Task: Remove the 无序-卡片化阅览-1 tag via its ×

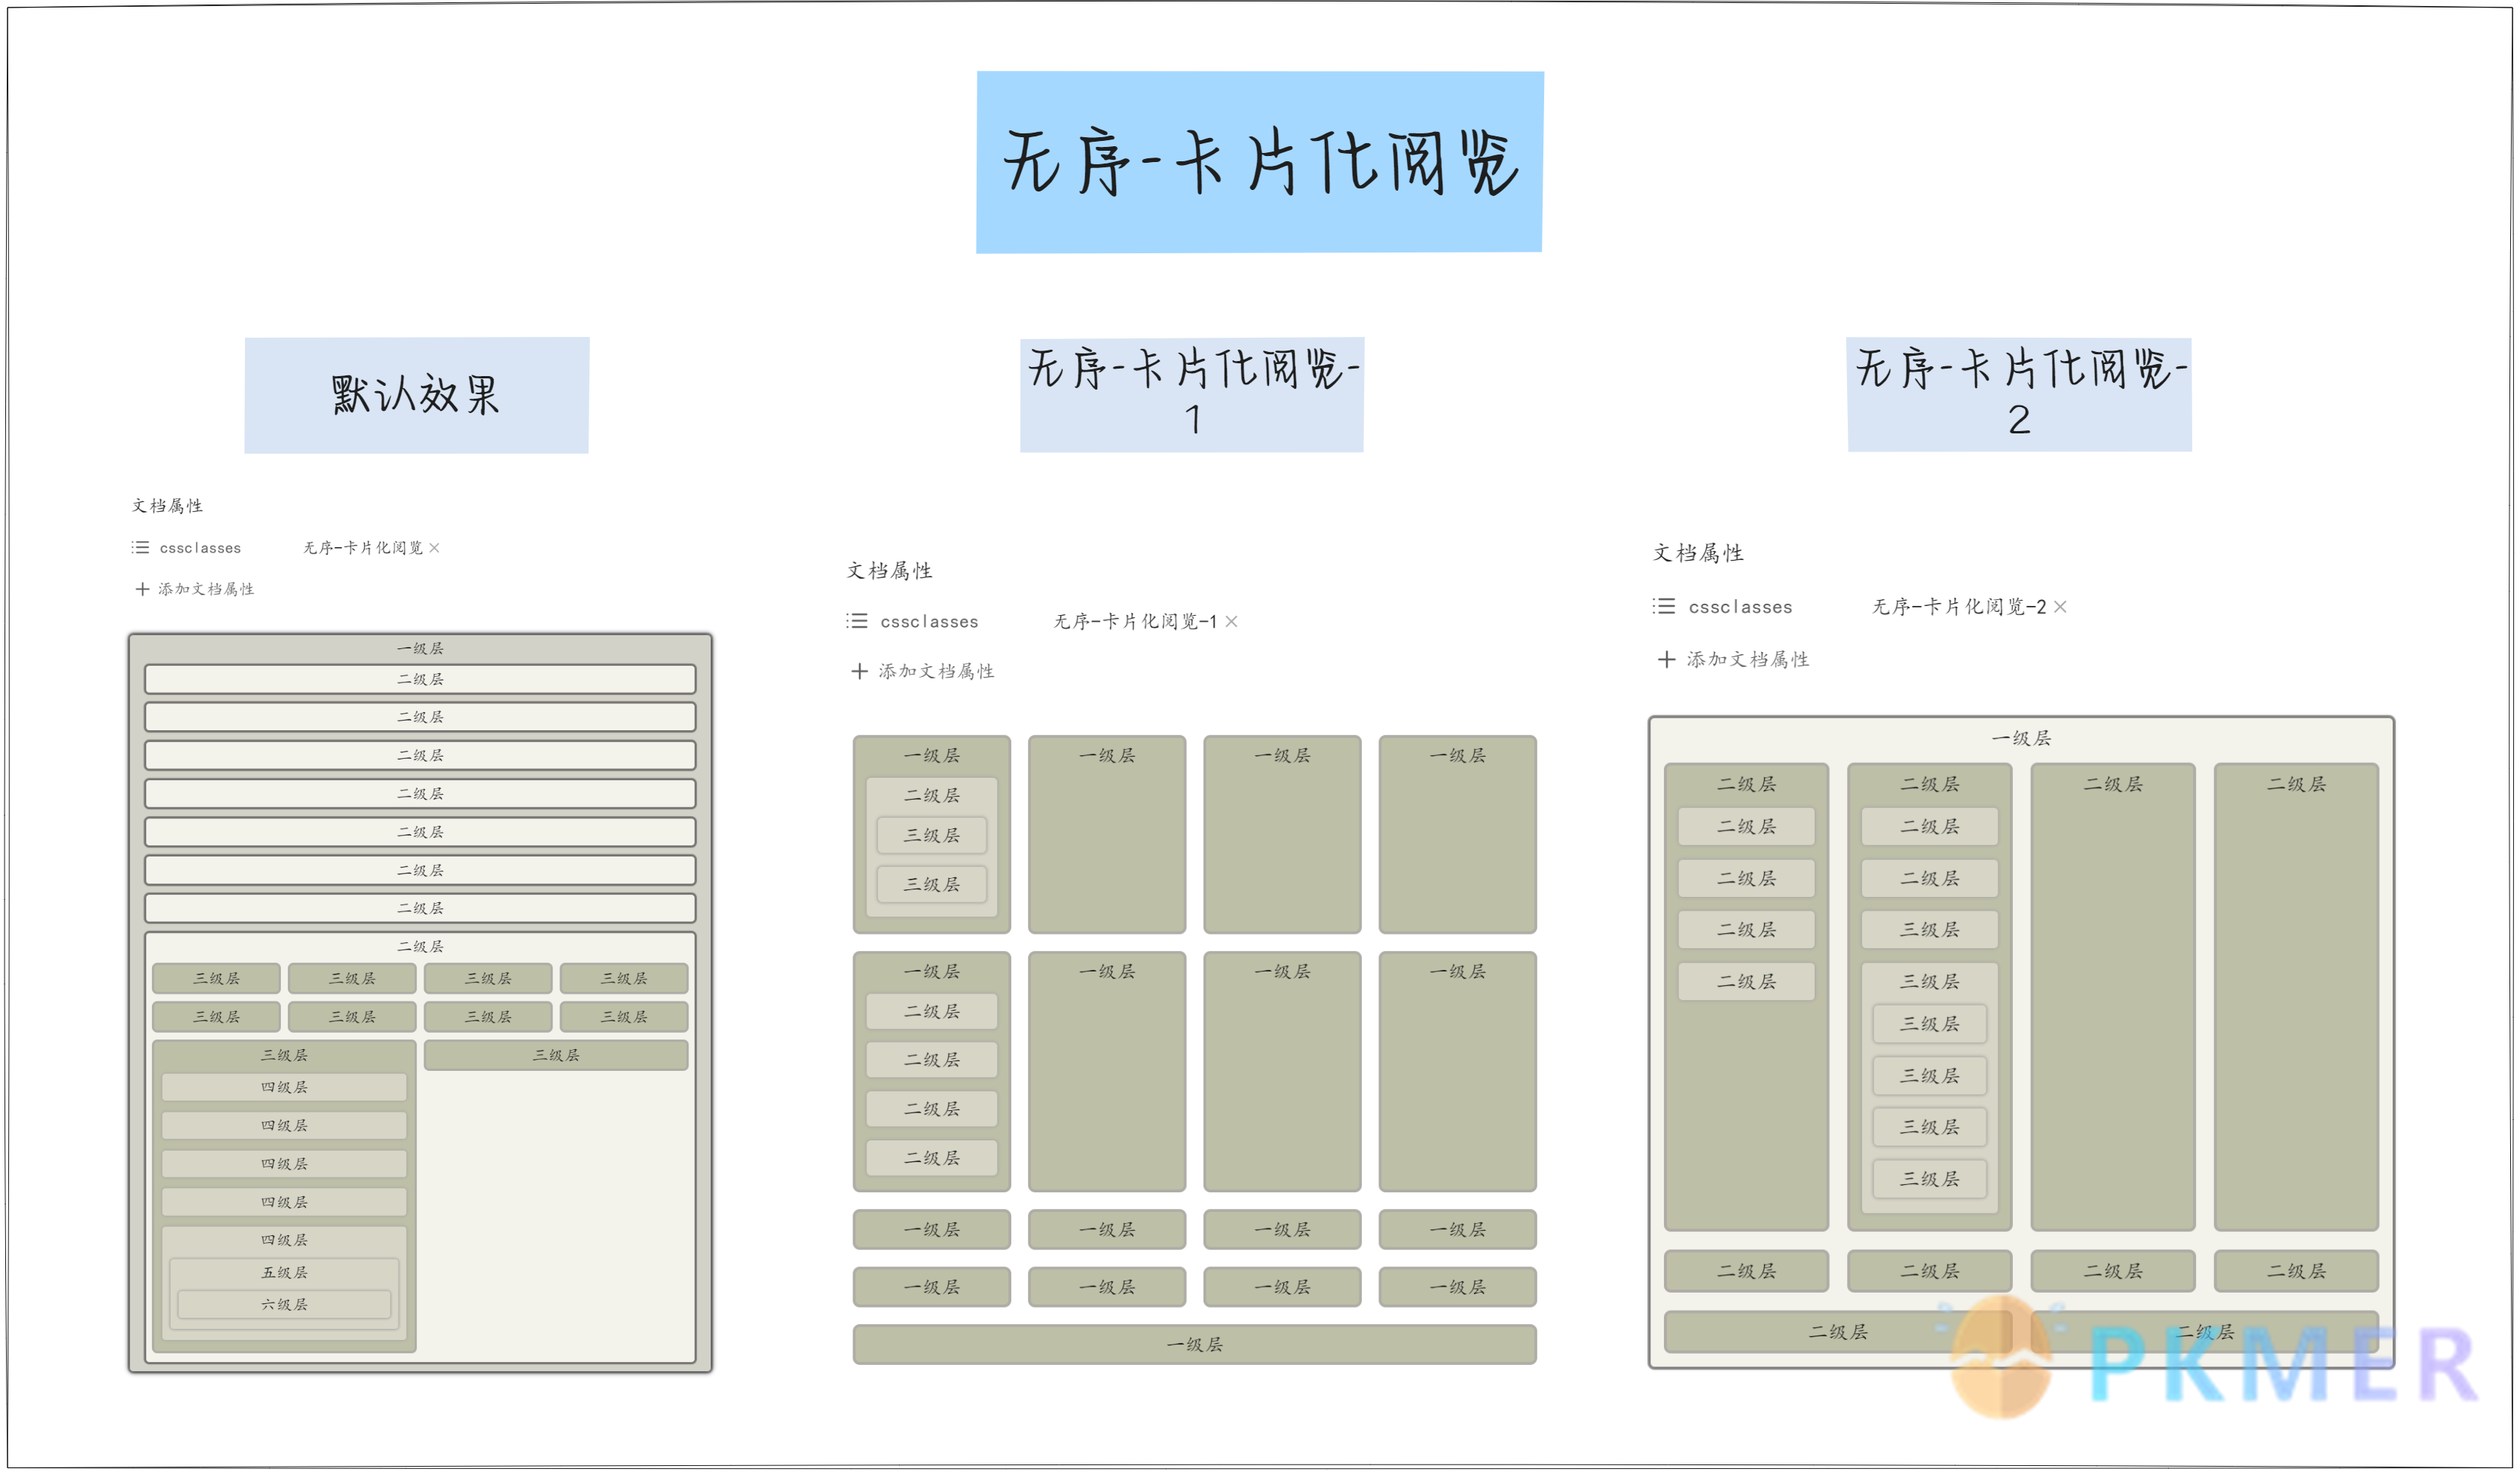Action: pyautogui.click(x=1233, y=621)
